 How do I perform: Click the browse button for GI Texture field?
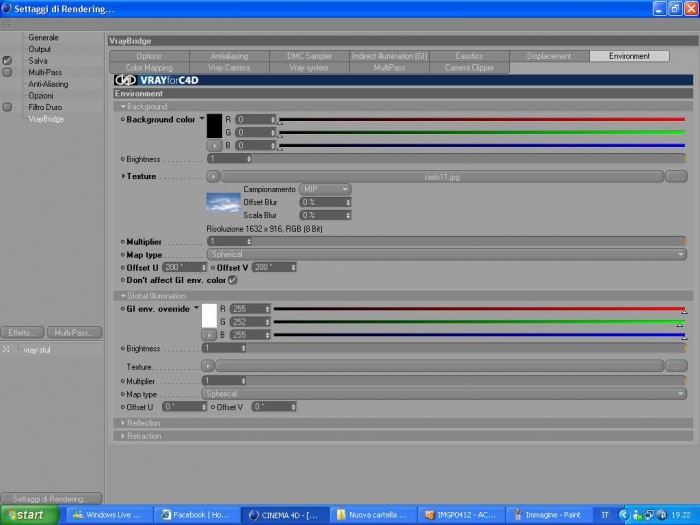click(x=676, y=366)
